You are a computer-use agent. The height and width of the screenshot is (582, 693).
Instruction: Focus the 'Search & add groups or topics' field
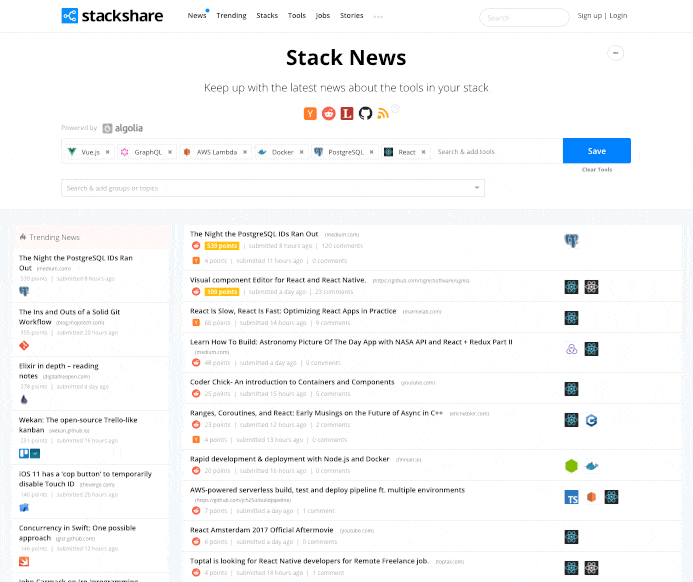click(x=273, y=188)
